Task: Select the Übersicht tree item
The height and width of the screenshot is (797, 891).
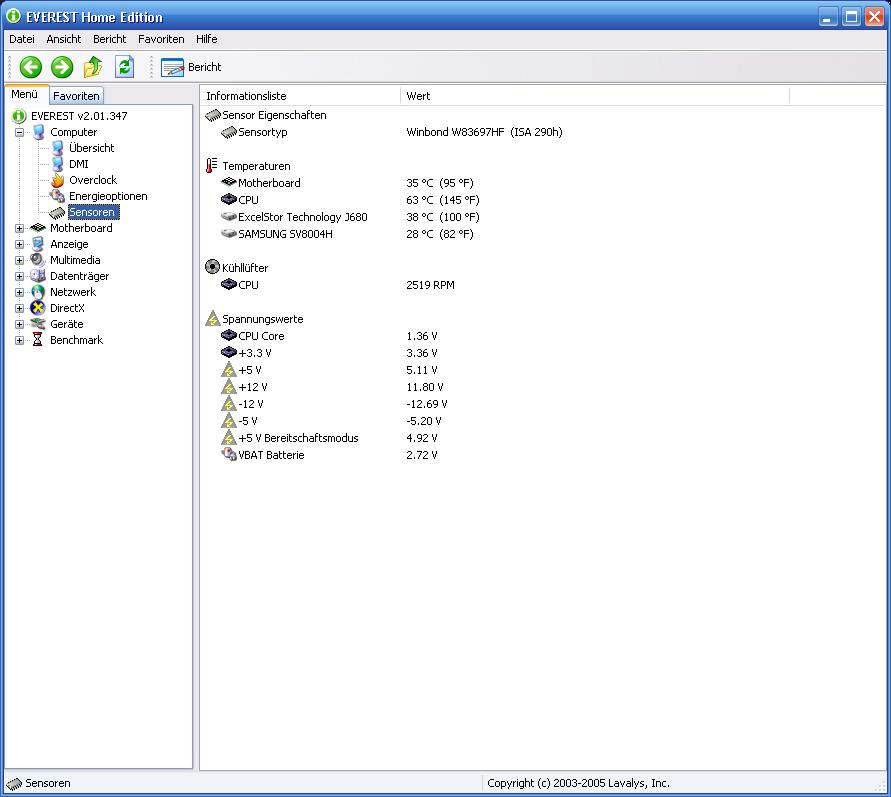Action: 91,148
